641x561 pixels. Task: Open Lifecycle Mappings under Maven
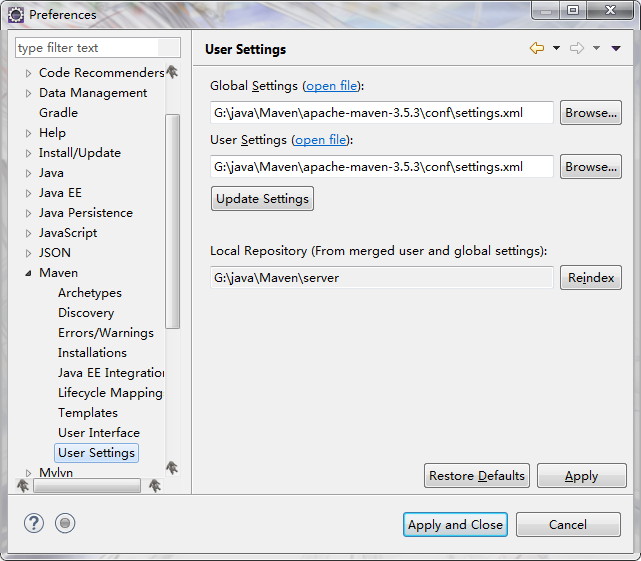pos(110,393)
